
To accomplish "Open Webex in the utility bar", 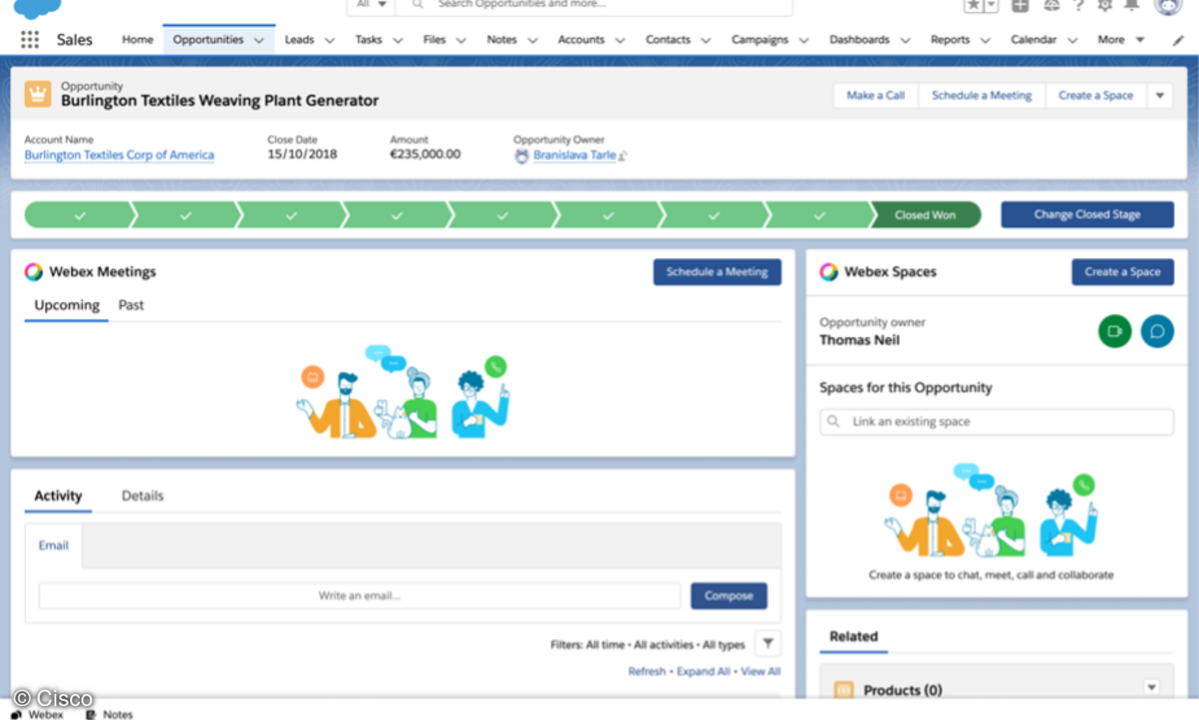I will coord(37,714).
